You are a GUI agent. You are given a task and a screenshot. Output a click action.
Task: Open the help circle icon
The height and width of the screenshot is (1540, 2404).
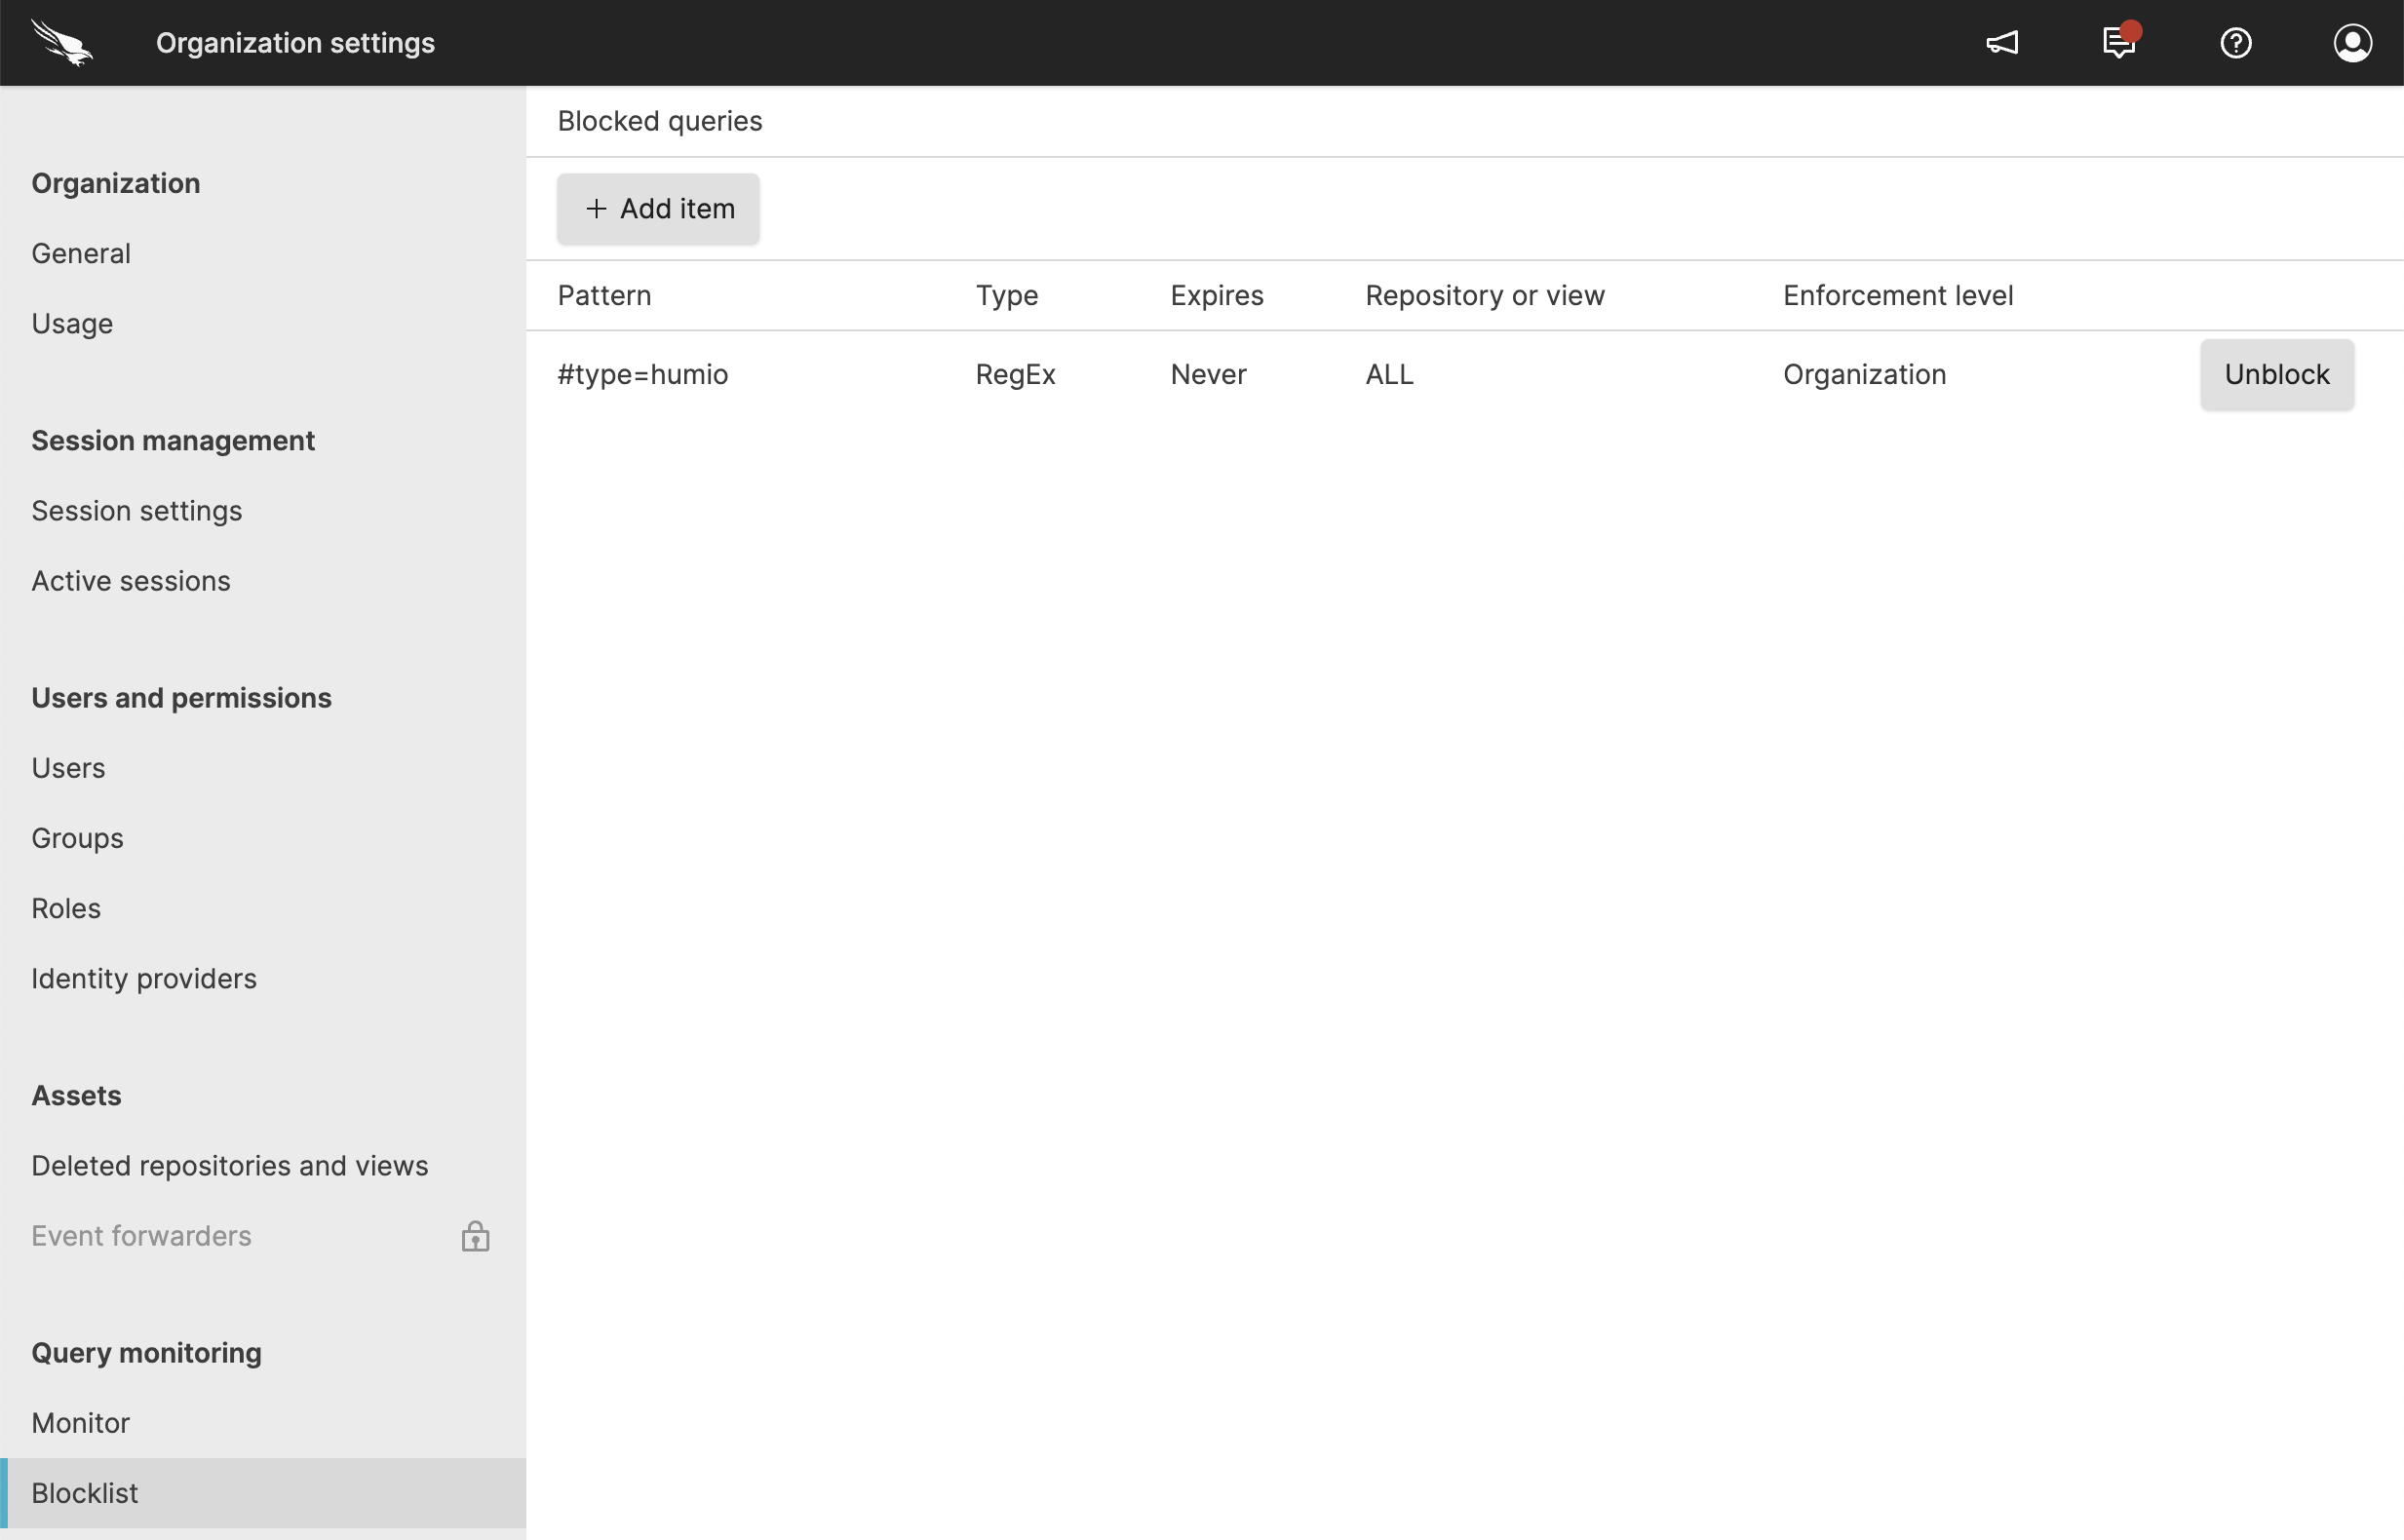tap(2237, 42)
